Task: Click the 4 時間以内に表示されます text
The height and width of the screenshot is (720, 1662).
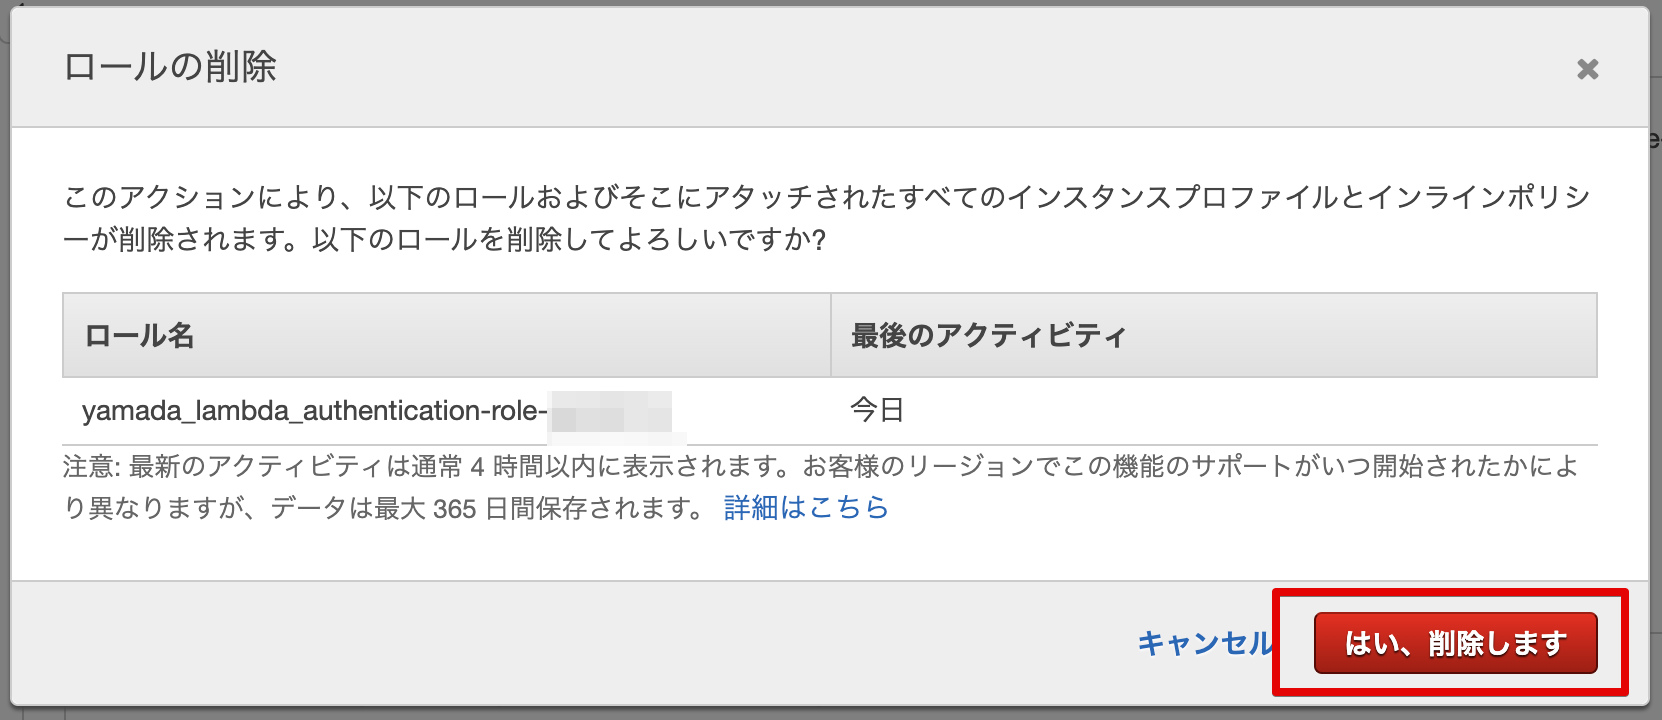Action: 632,466
